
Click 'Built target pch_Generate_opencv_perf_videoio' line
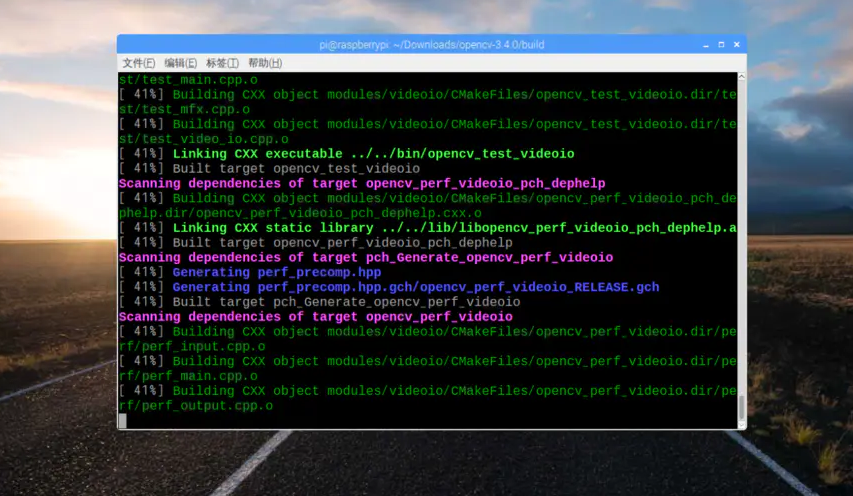coord(319,302)
